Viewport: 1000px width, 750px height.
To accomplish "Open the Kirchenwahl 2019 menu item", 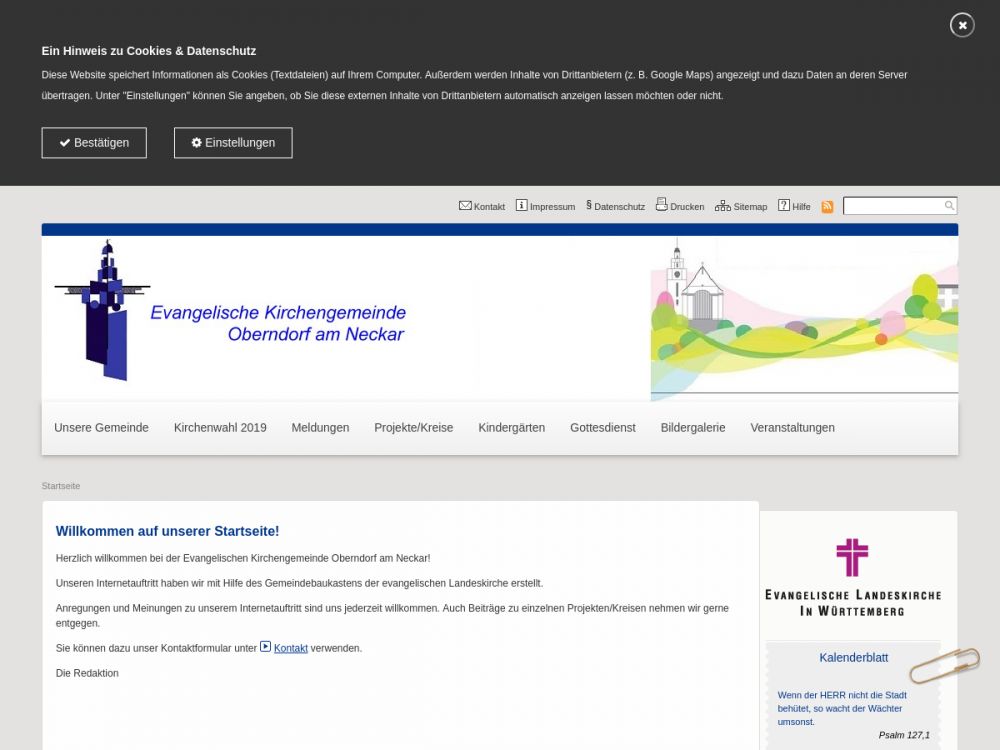I will (220, 428).
